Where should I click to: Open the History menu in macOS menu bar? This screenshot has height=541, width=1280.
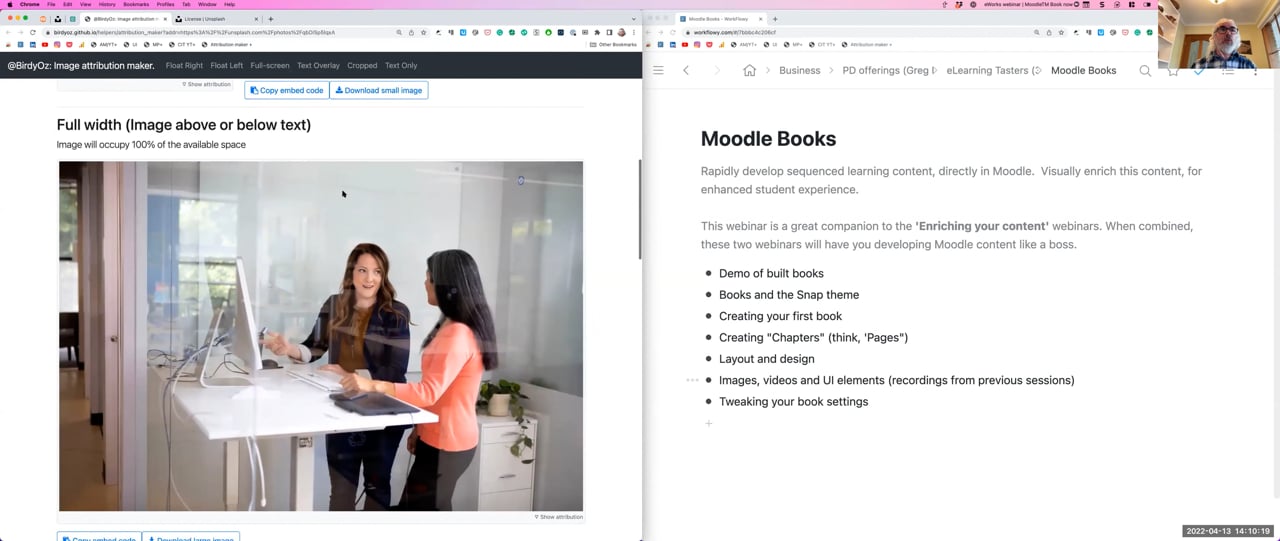[x=107, y=4]
